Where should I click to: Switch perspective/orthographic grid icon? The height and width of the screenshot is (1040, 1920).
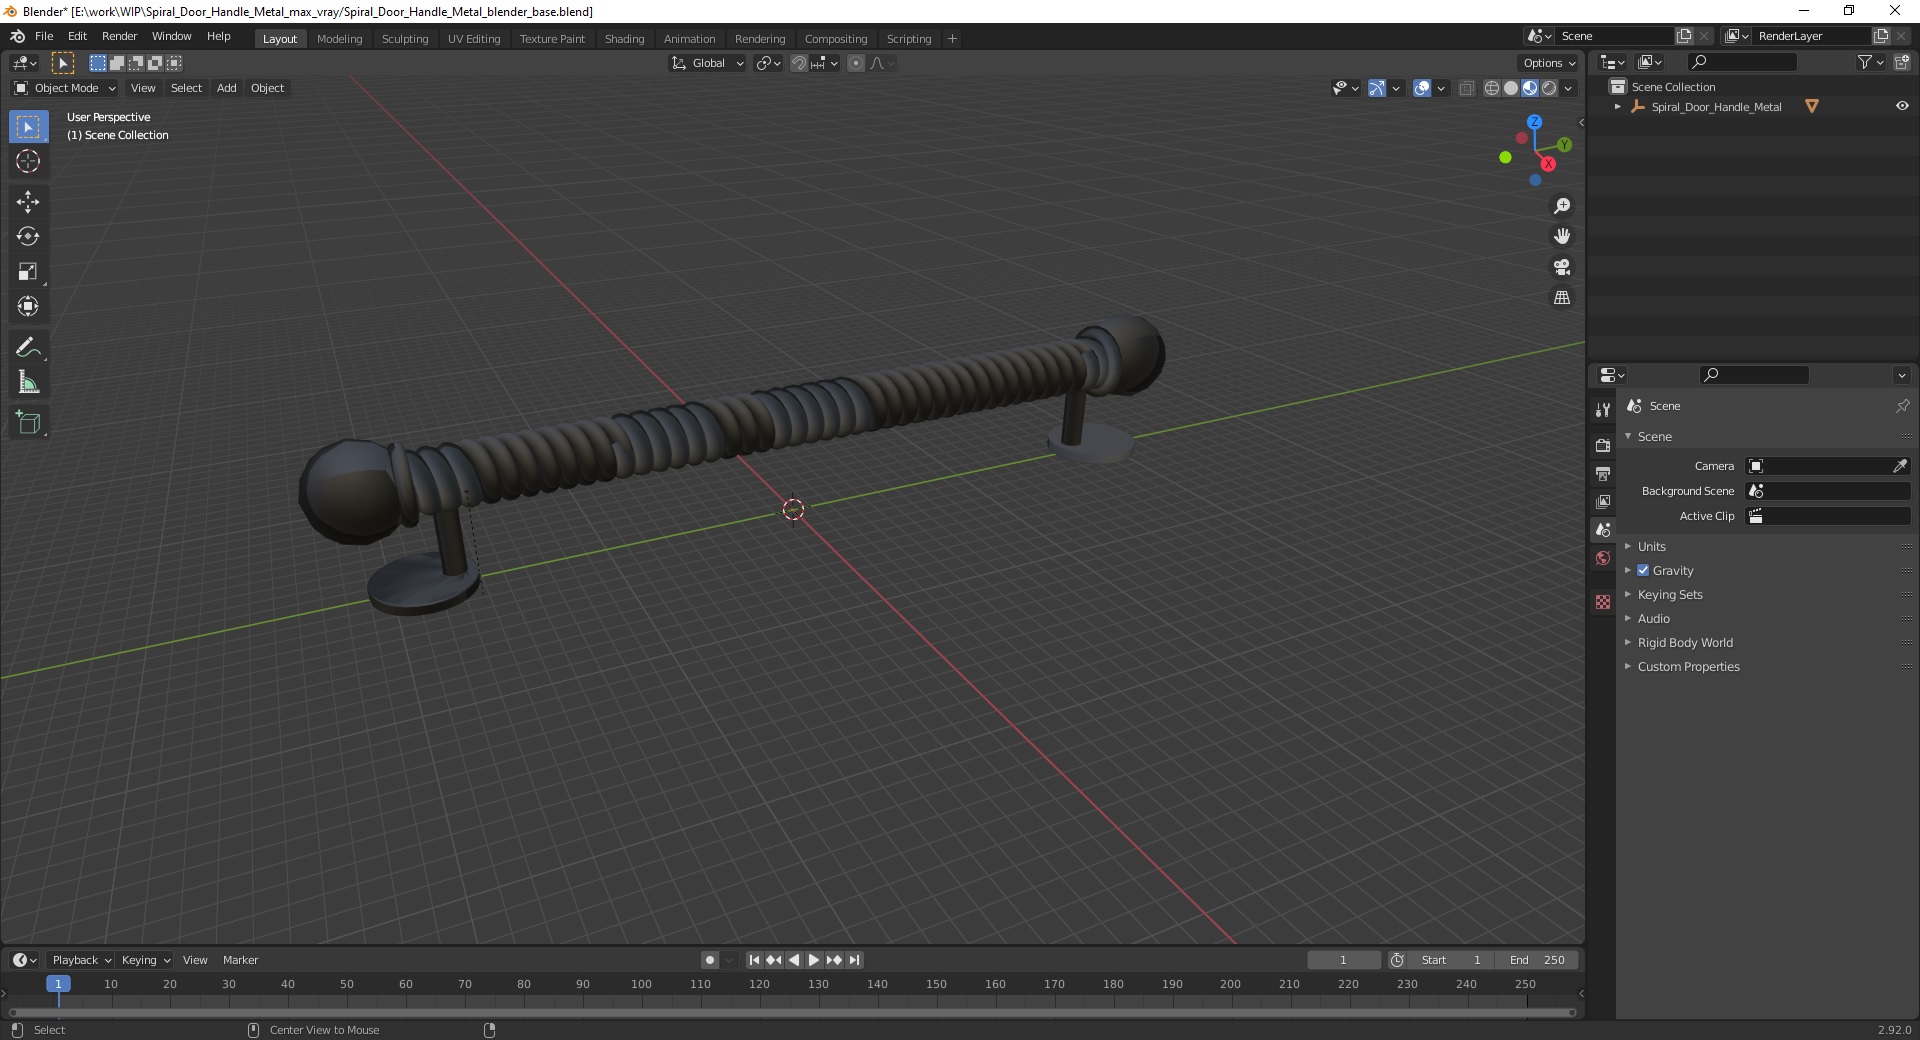coord(1562,298)
